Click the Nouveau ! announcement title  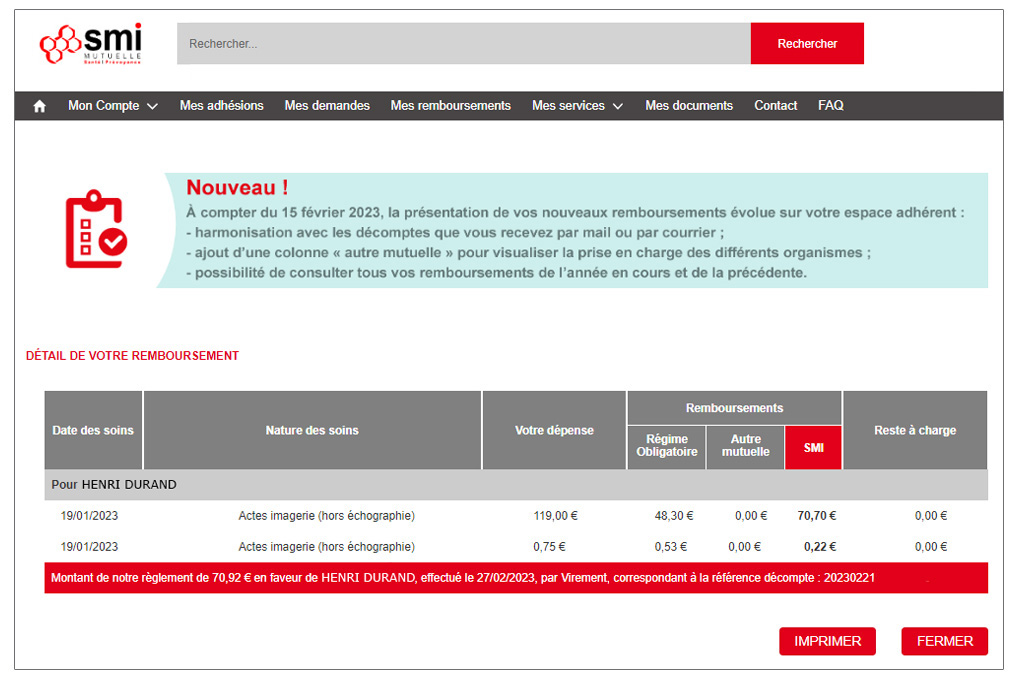[x=237, y=188]
